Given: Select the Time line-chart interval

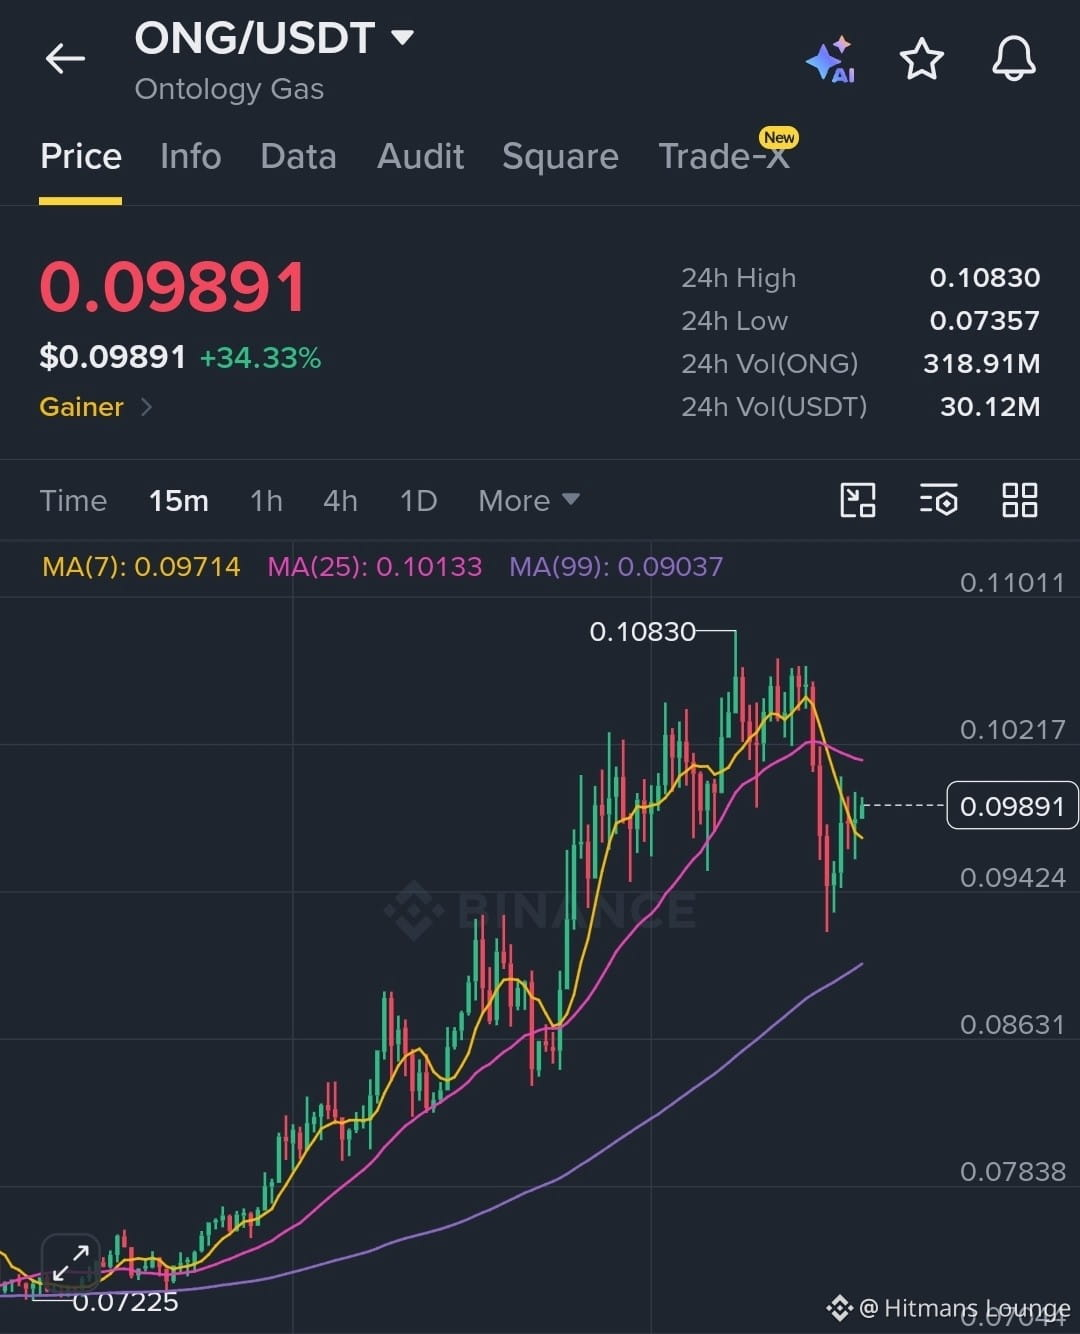Looking at the screenshot, I should (73, 500).
